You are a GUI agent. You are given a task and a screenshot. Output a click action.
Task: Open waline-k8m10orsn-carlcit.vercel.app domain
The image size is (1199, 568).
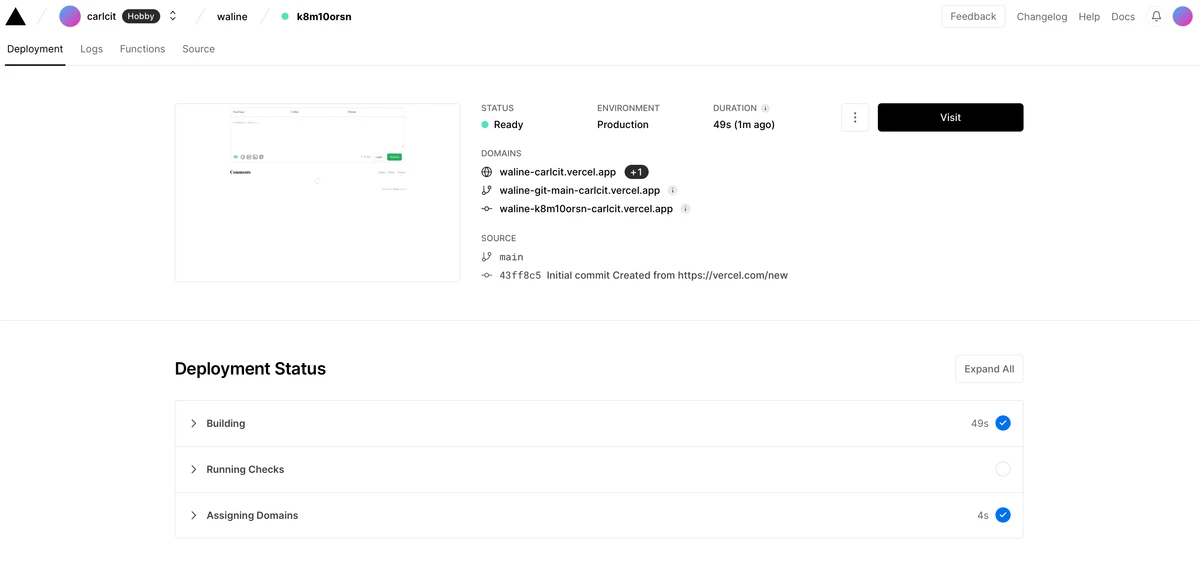pos(587,209)
